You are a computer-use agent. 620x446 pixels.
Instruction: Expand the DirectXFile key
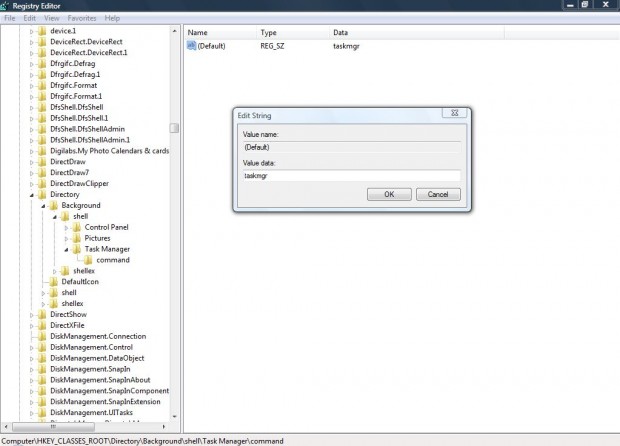tap(32, 326)
